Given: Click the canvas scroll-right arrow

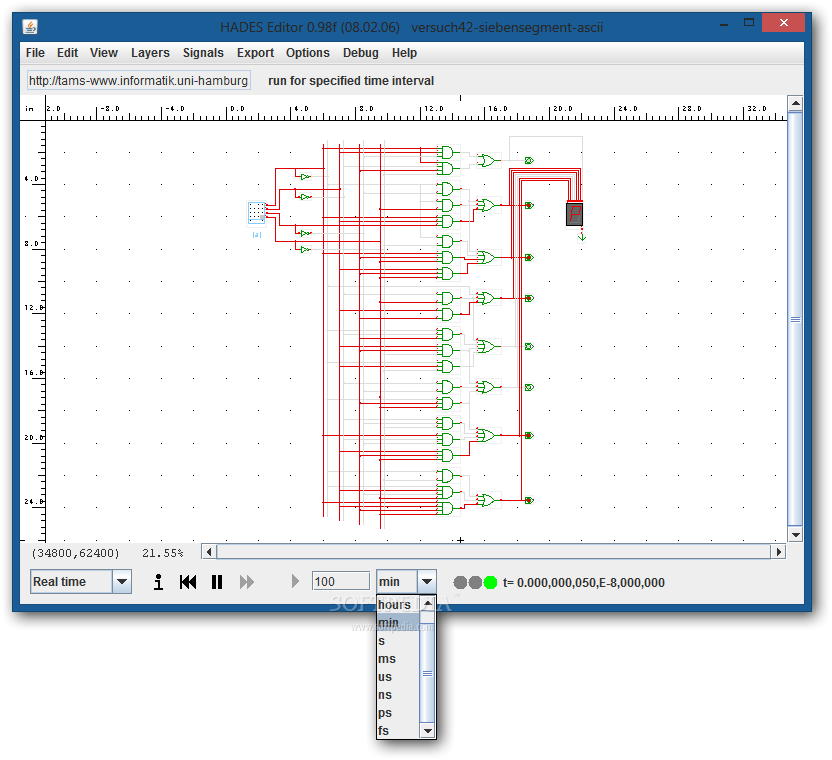Looking at the screenshot, I should tap(778, 552).
